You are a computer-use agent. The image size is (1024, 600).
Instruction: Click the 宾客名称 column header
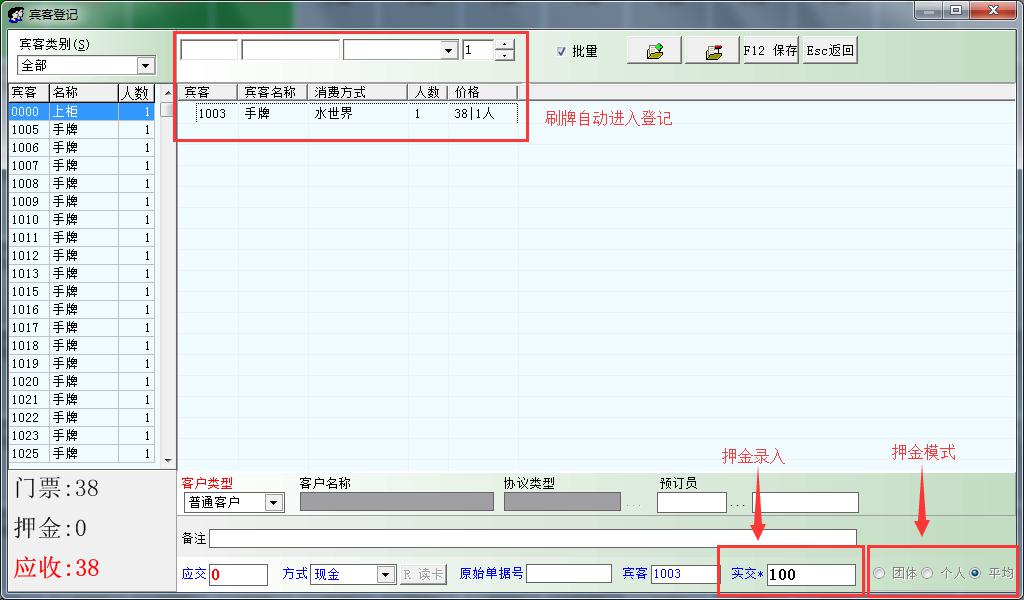[x=273, y=92]
